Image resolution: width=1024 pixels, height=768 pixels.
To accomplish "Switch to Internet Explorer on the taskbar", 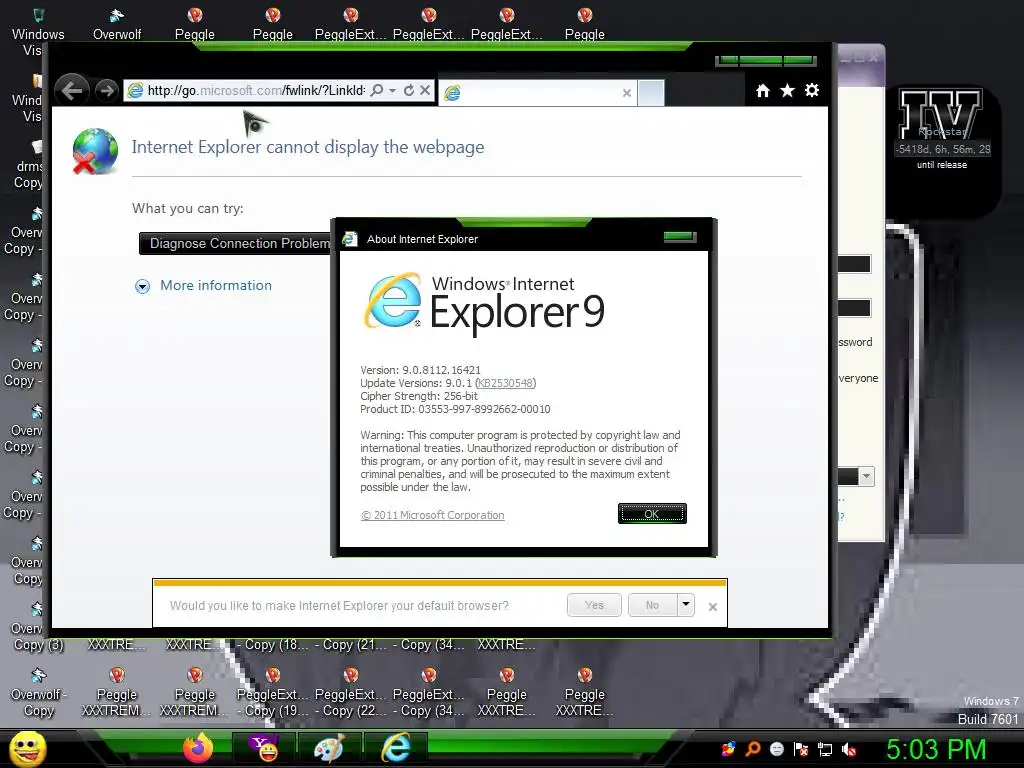I will pyautogui.click(x=395, y=748).
